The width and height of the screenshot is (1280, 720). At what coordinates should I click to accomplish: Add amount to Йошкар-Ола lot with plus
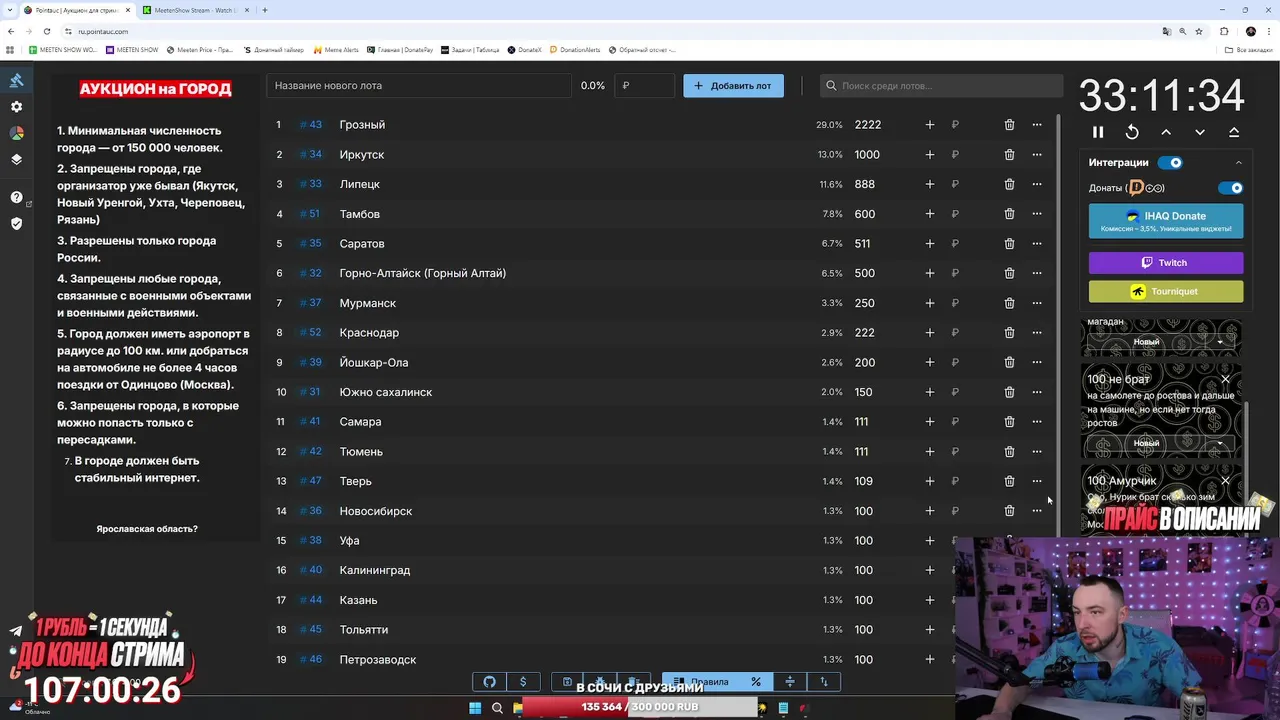(x=930, y=362)
